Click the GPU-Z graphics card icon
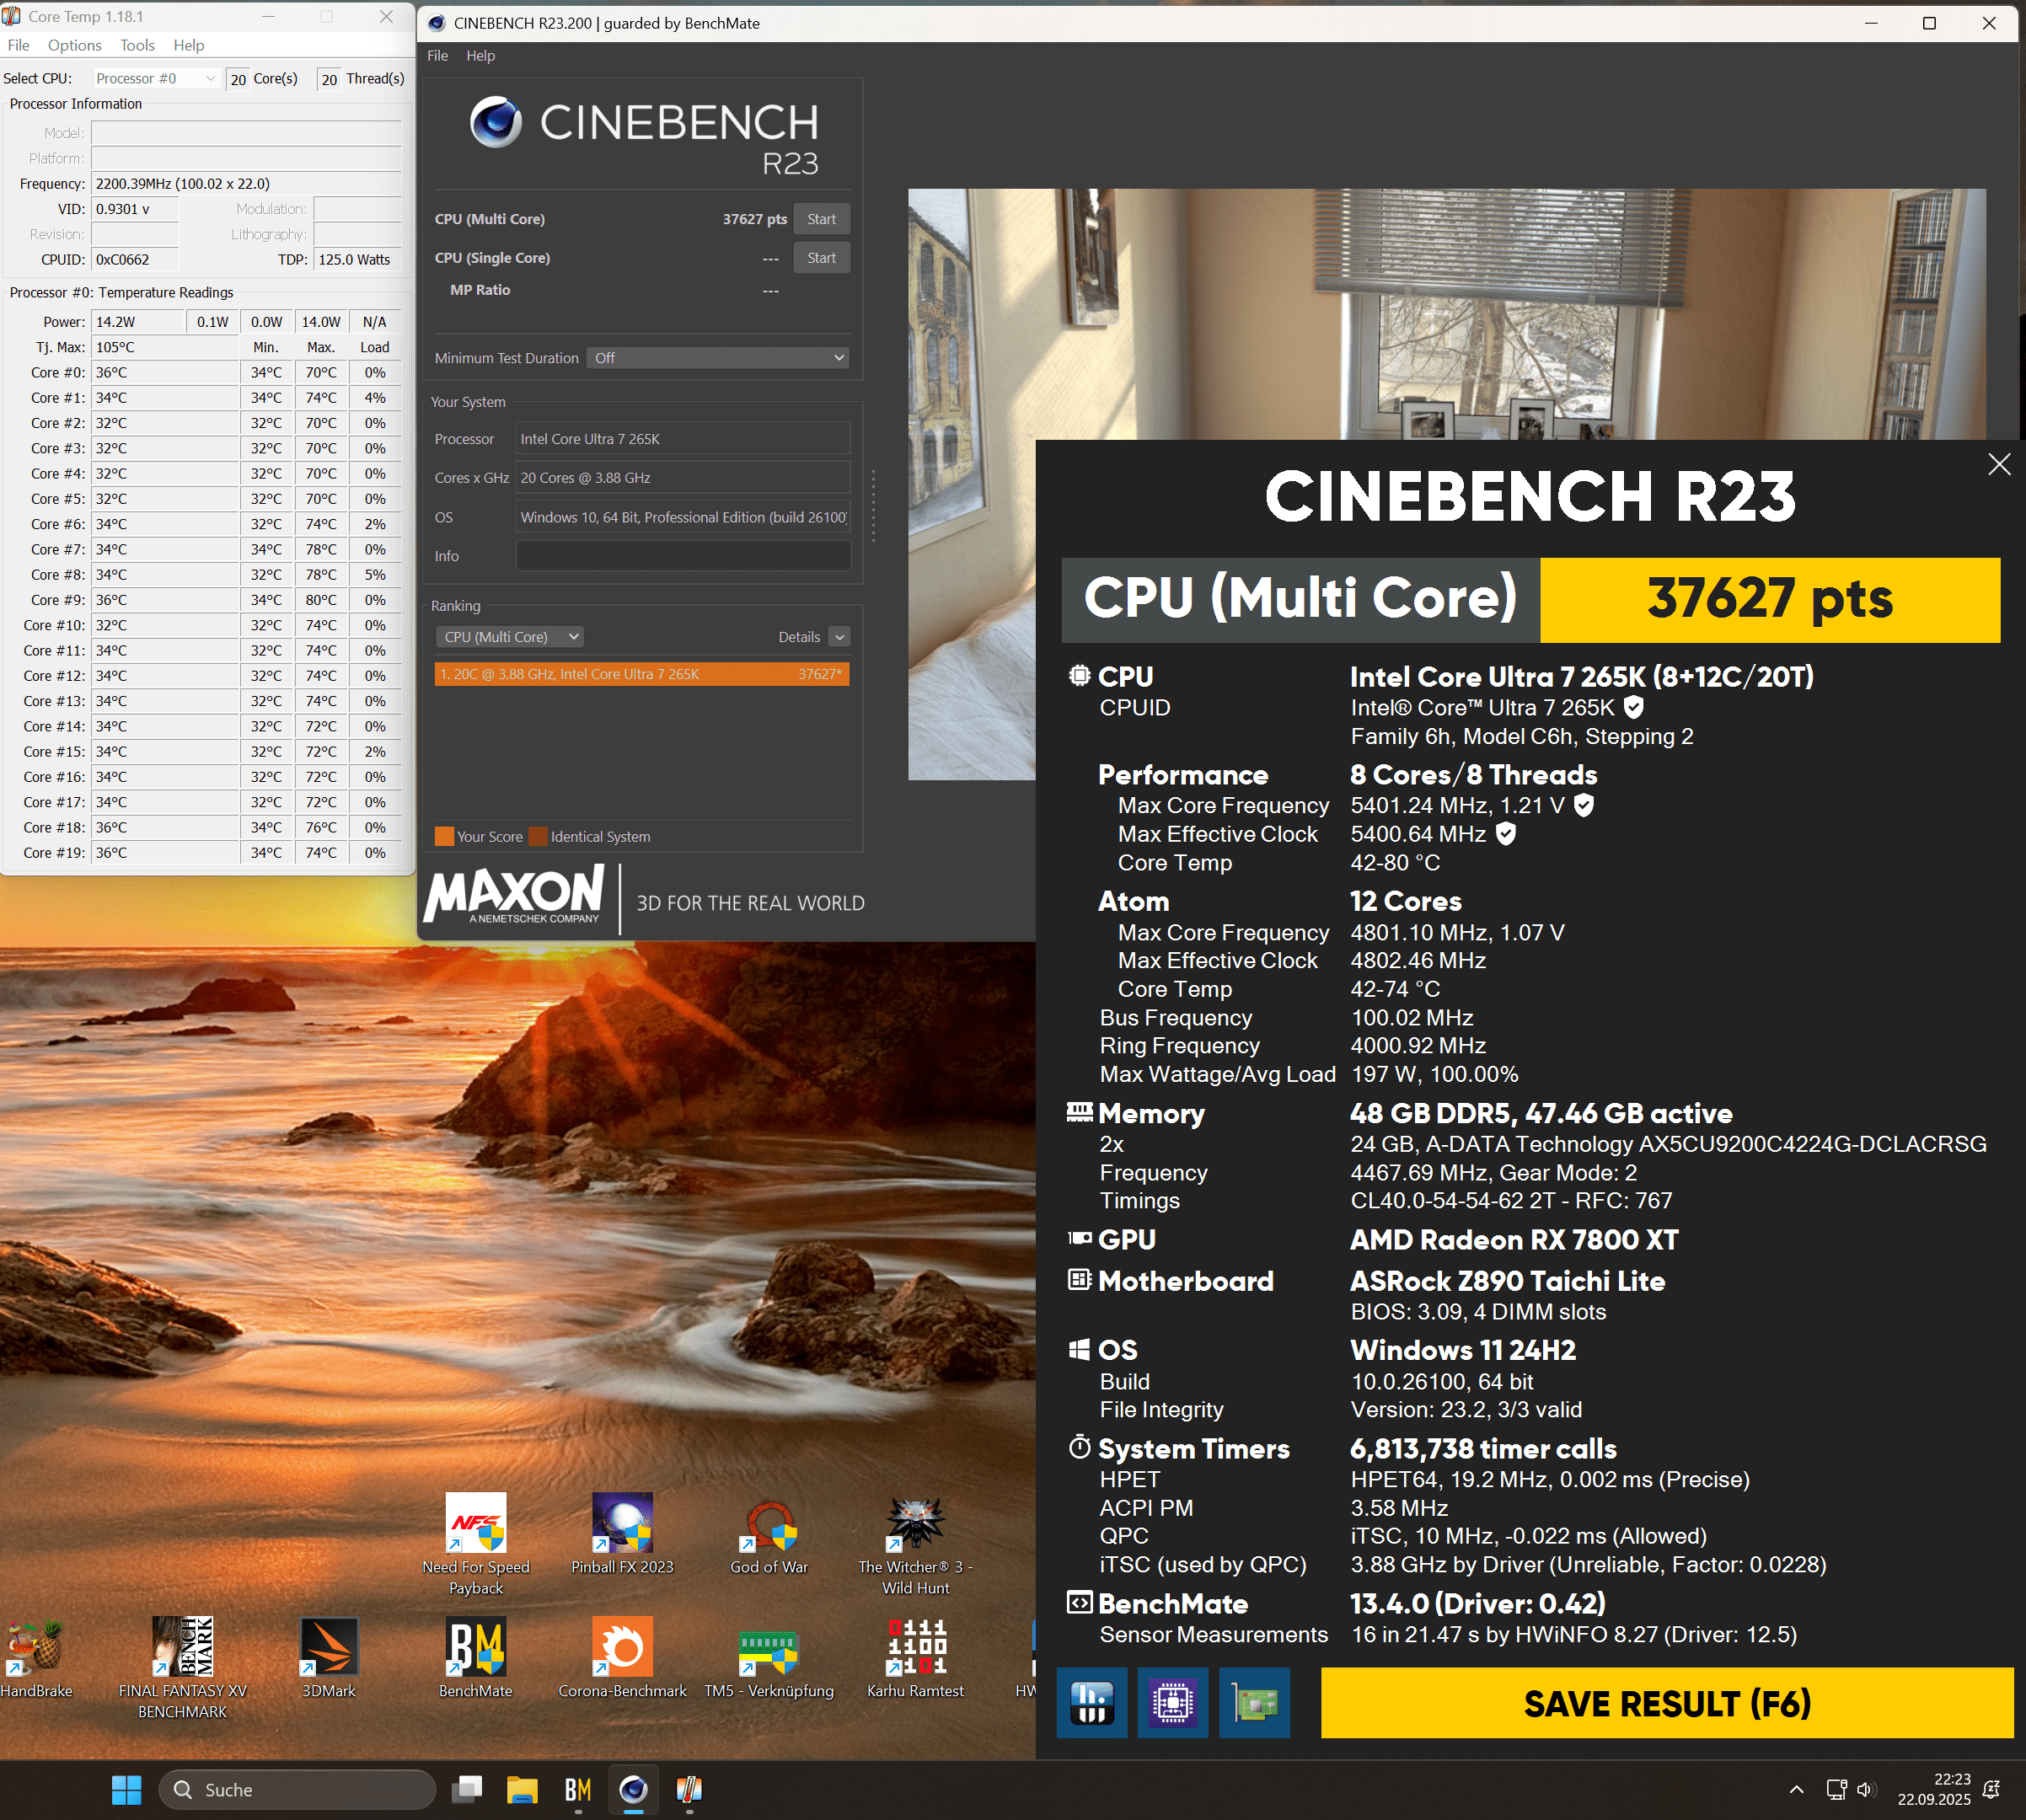This screenshot has height=1820, width=2026. [1254, 1702]
